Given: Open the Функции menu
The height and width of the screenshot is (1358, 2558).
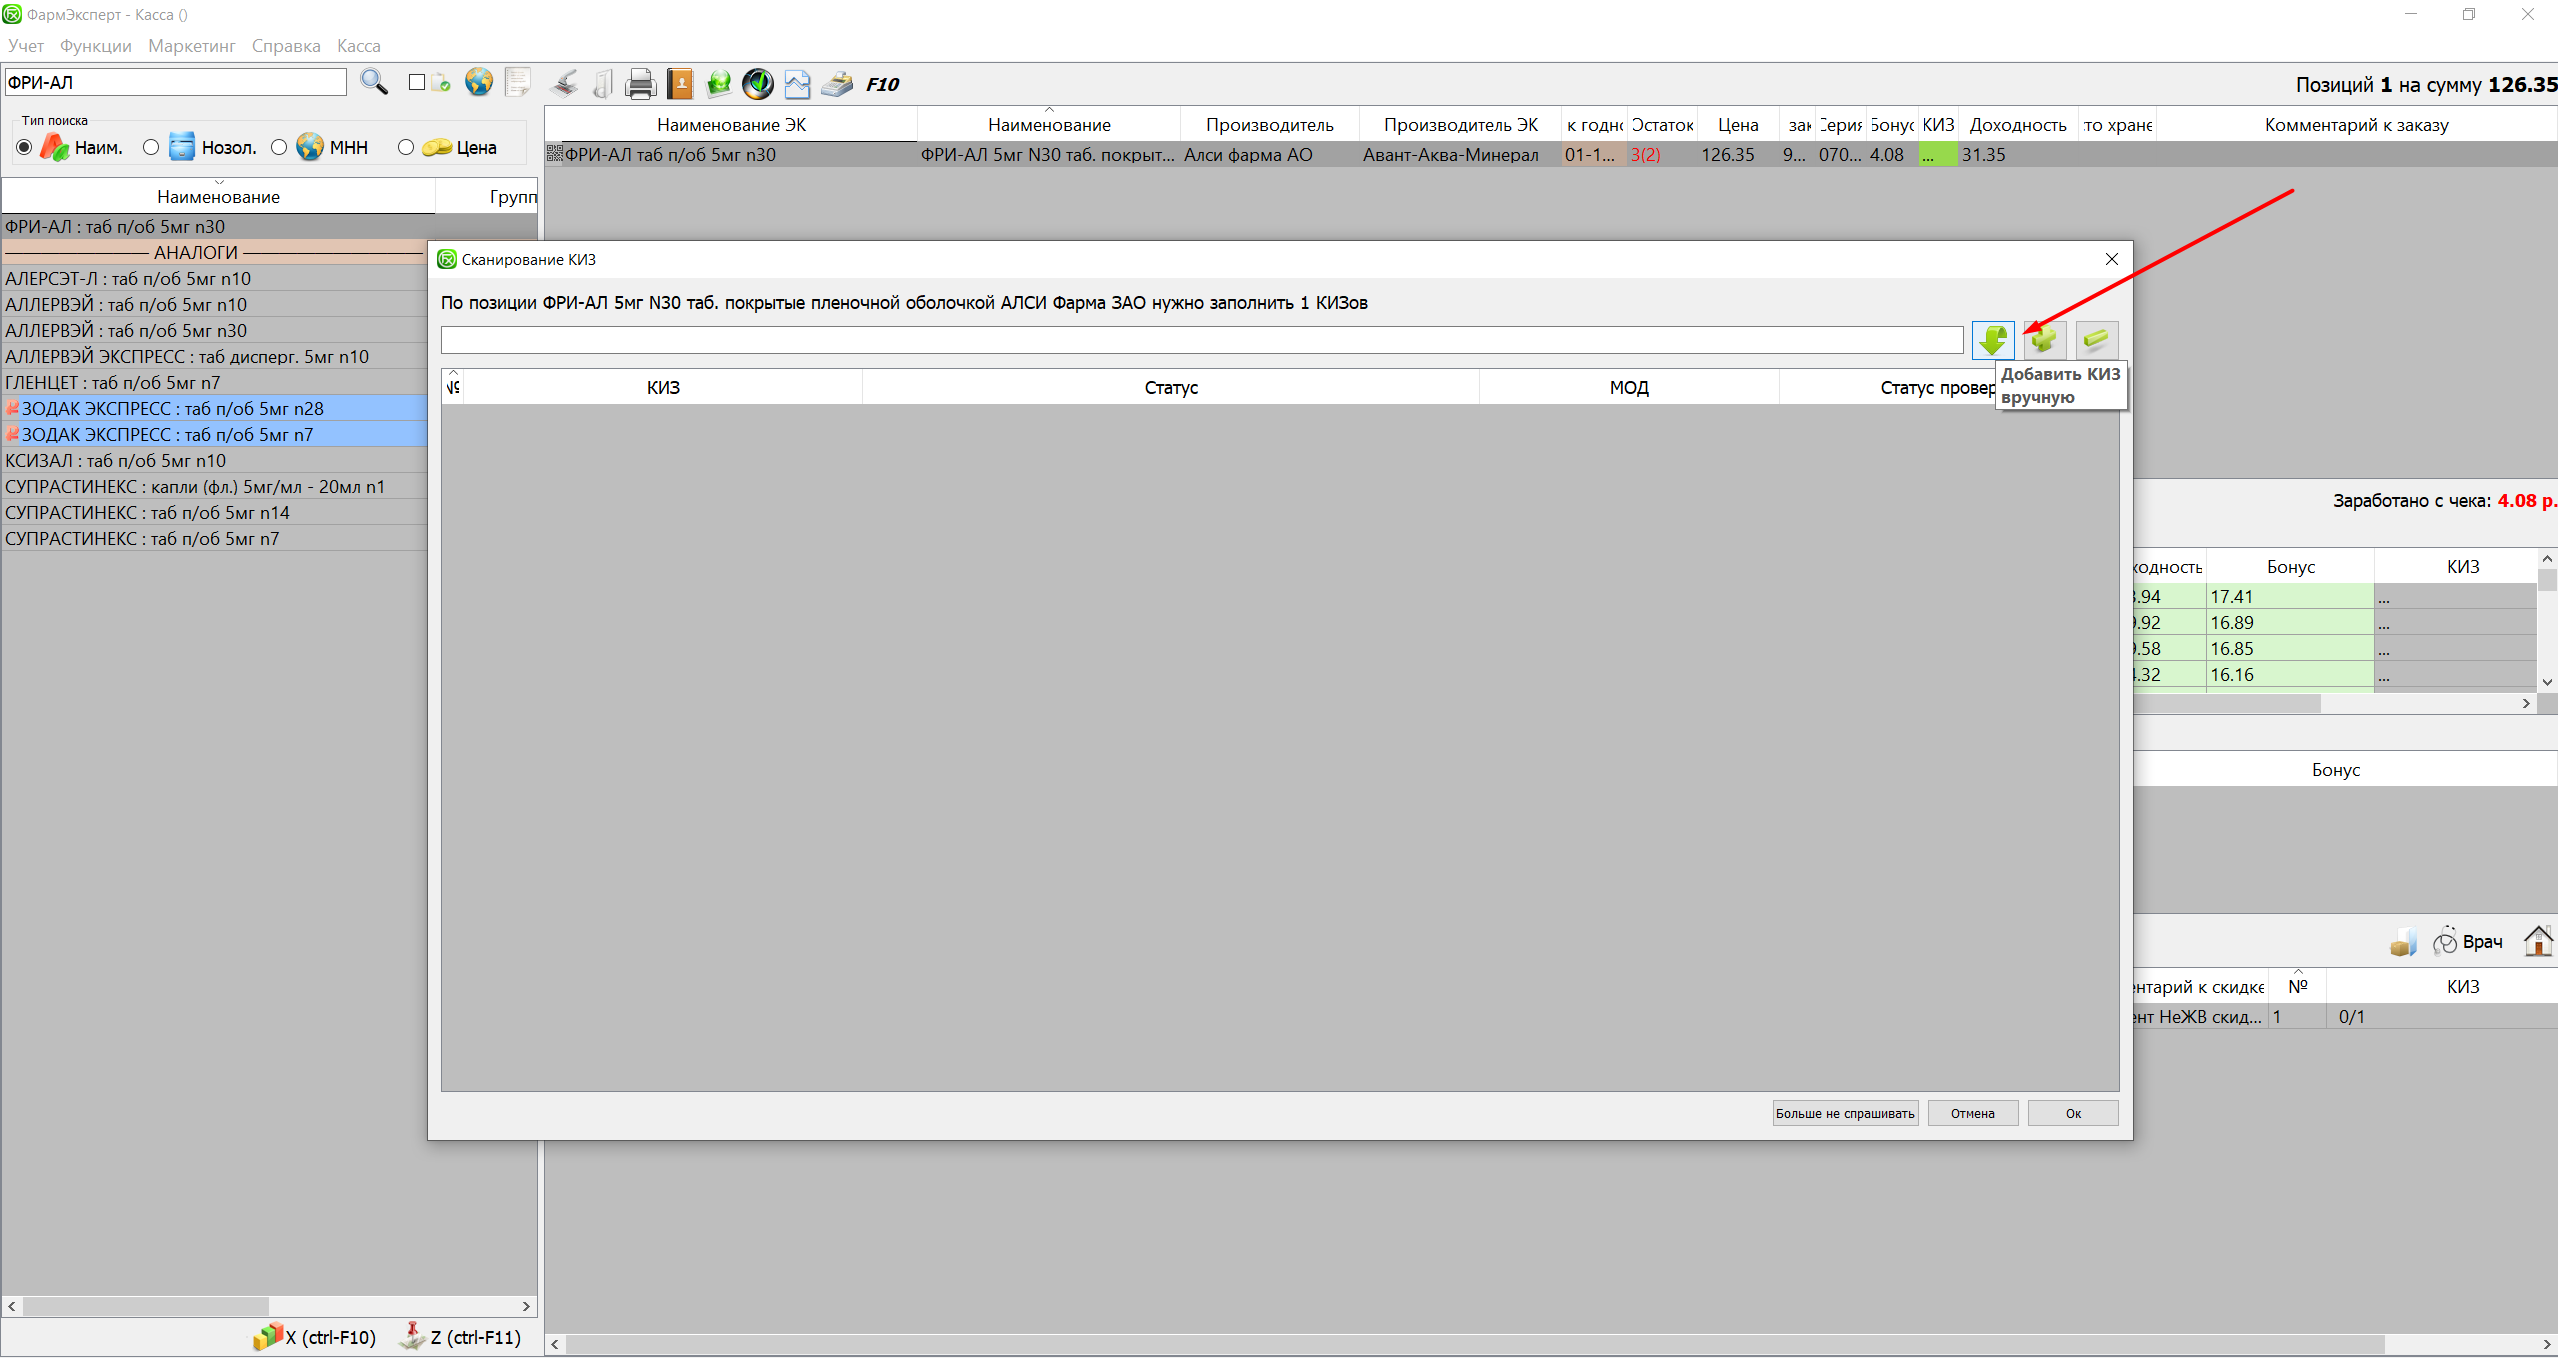Looking at the screenshot, I should pos(95,46).
